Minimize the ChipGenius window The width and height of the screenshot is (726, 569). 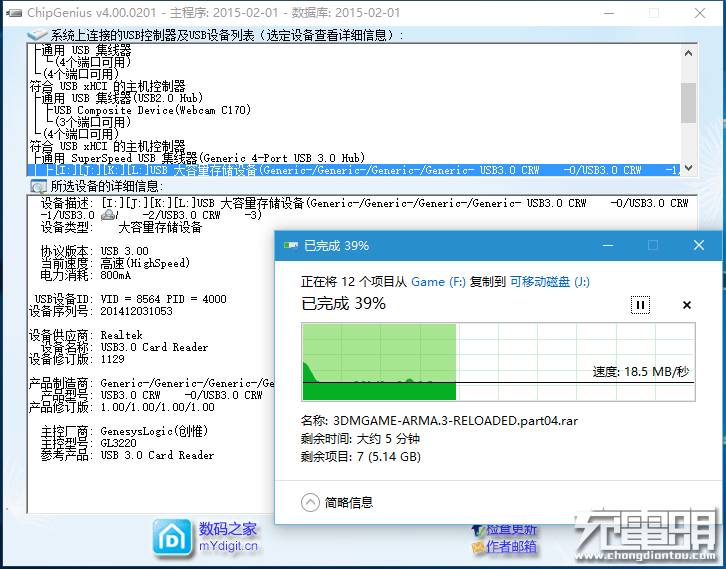pos(609,13)
